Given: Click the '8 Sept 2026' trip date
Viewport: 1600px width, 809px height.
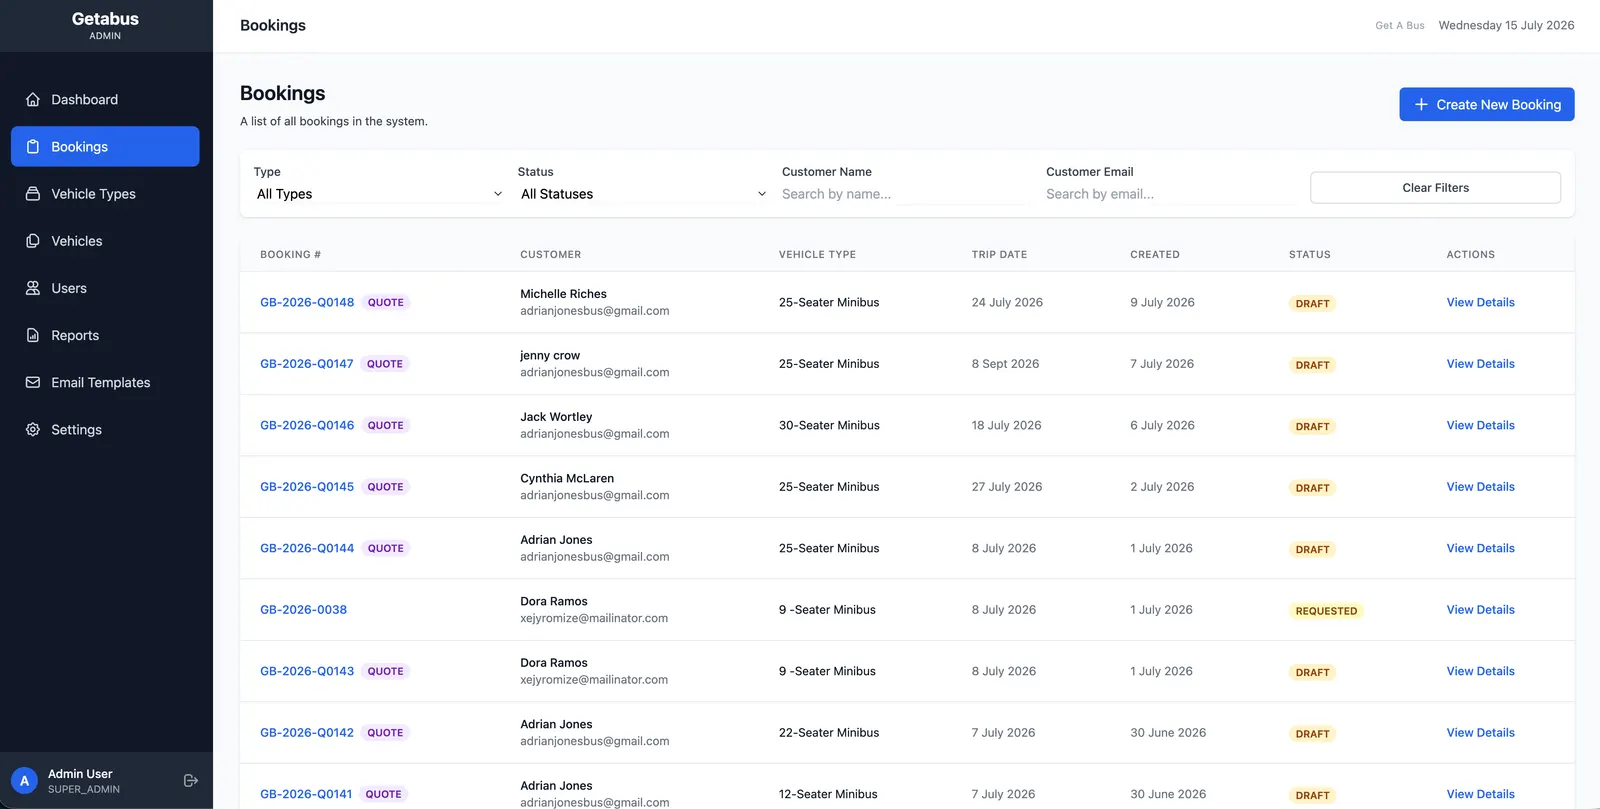Looking at the screenshot, I should [1005, 364].
